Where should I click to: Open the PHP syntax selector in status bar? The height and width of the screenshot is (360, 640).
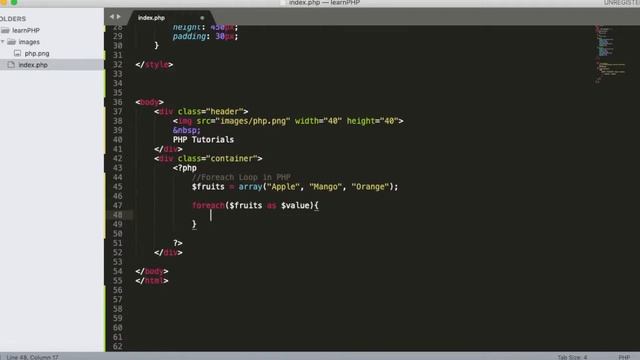click(624, 357)
